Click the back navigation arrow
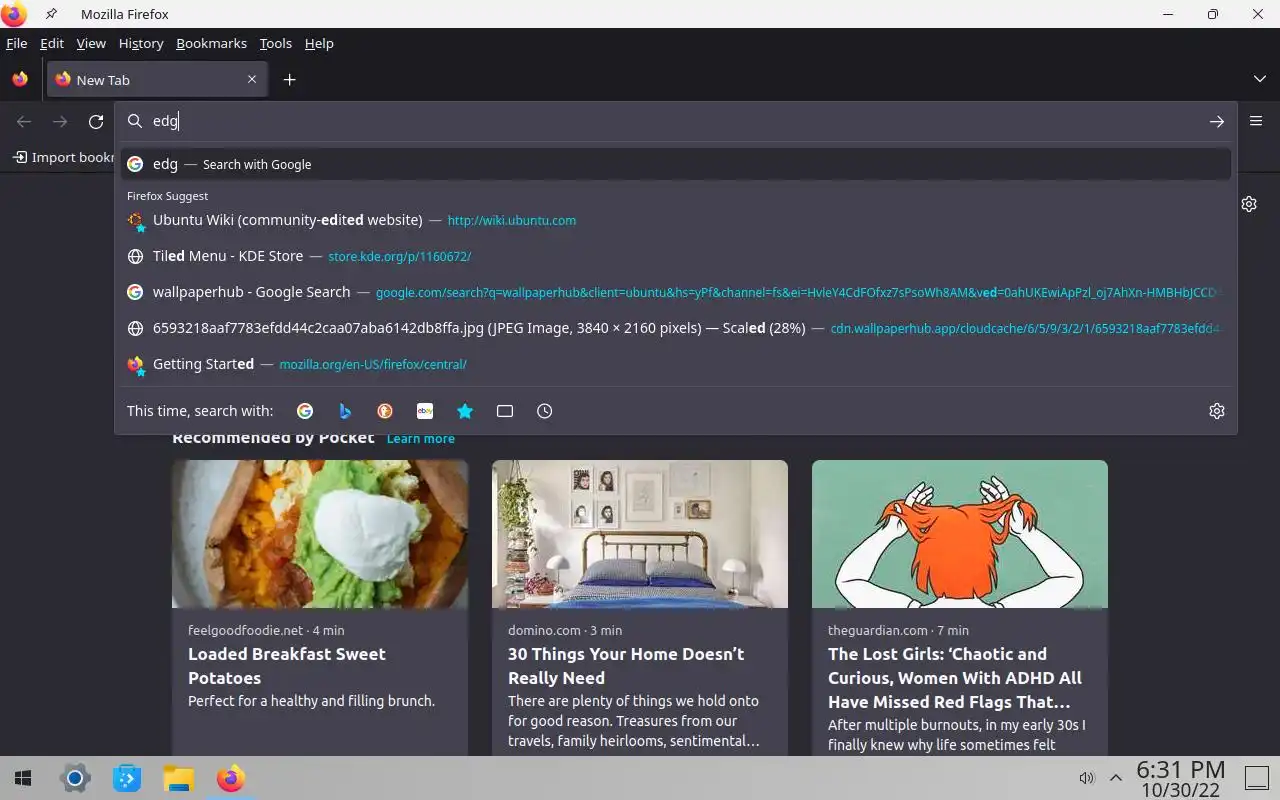Image resolution: width=1280 pixels, height=800 pixels. pos(24,121)
